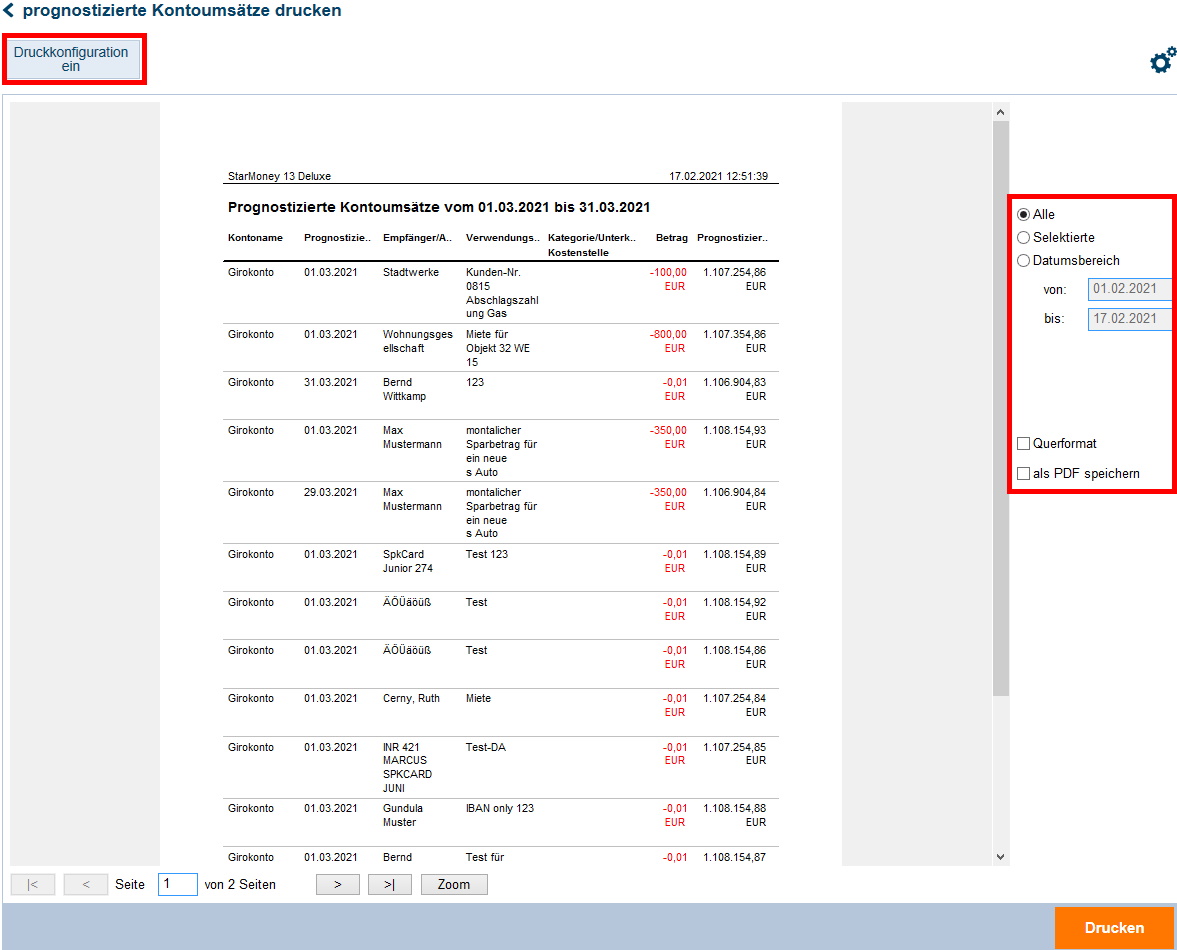Click the Zoom button
Image resolution: width=1177 pixels, height=950 pixels.
point(454,884)
